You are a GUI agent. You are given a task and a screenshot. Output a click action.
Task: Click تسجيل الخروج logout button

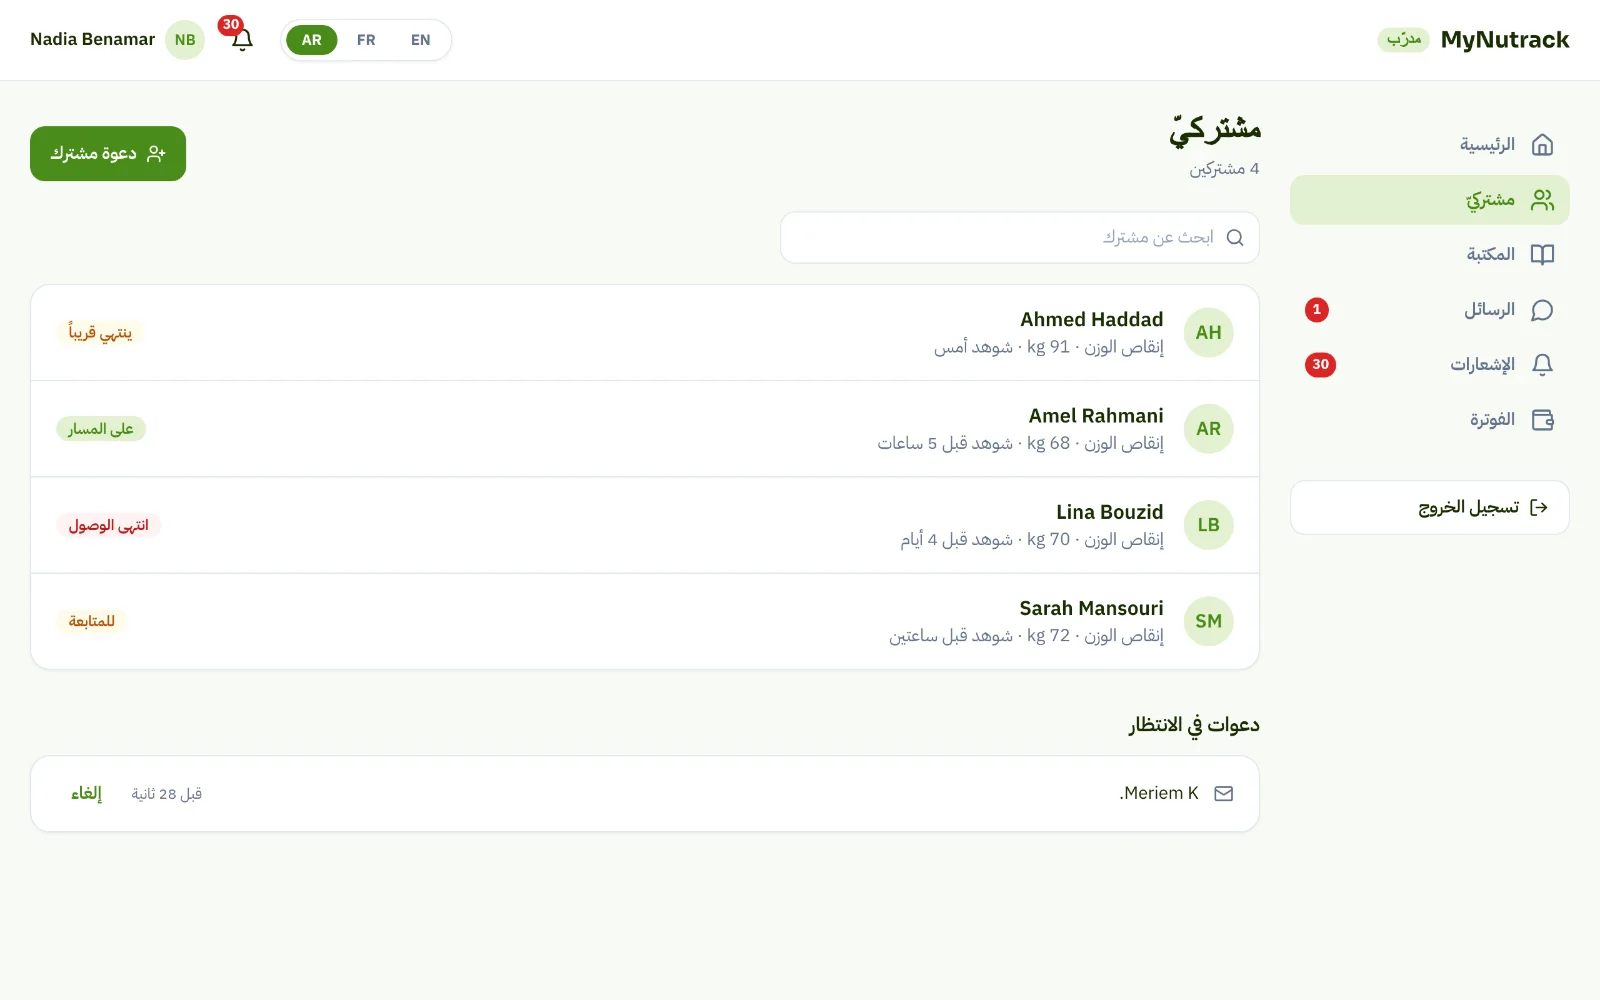coord(1430,508)
